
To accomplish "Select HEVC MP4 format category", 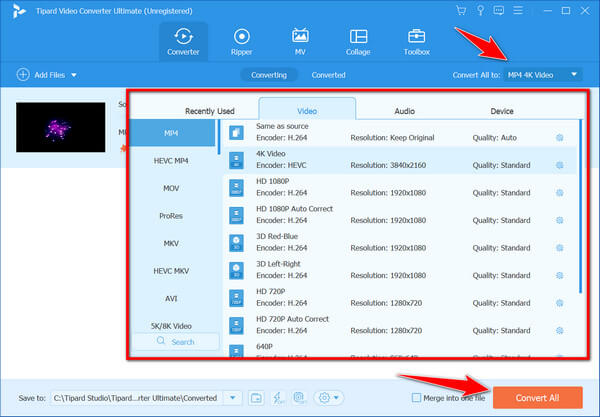I will click(x=173, y=161).
